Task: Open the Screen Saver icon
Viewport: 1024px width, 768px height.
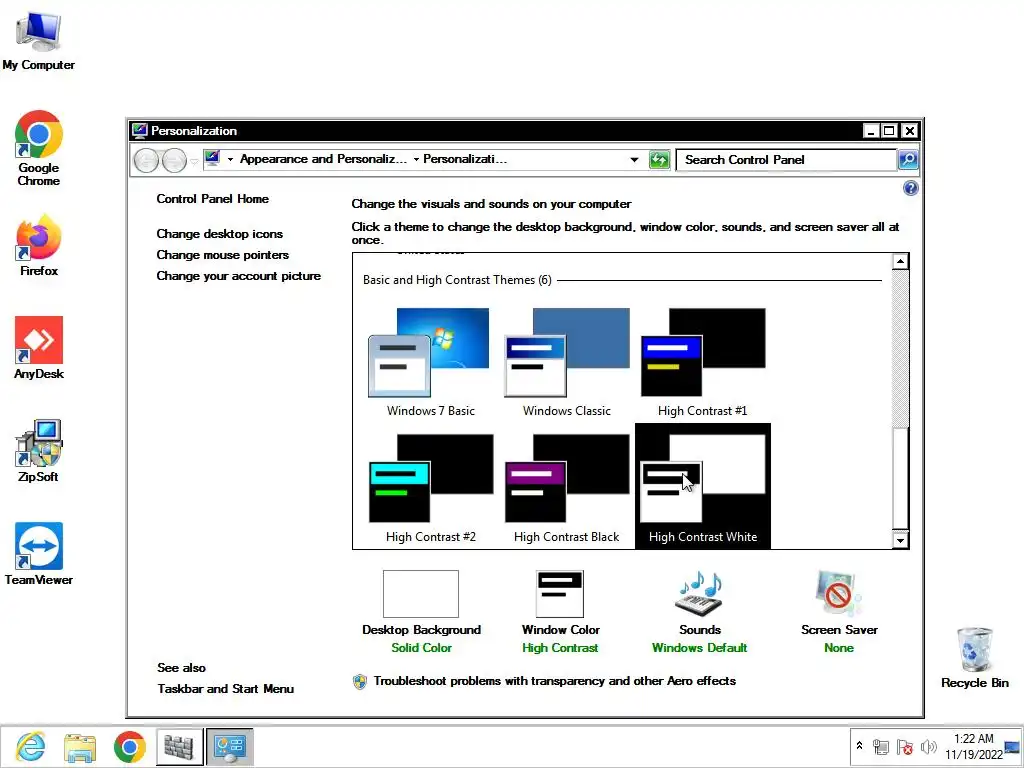Action: coord(839,594)
